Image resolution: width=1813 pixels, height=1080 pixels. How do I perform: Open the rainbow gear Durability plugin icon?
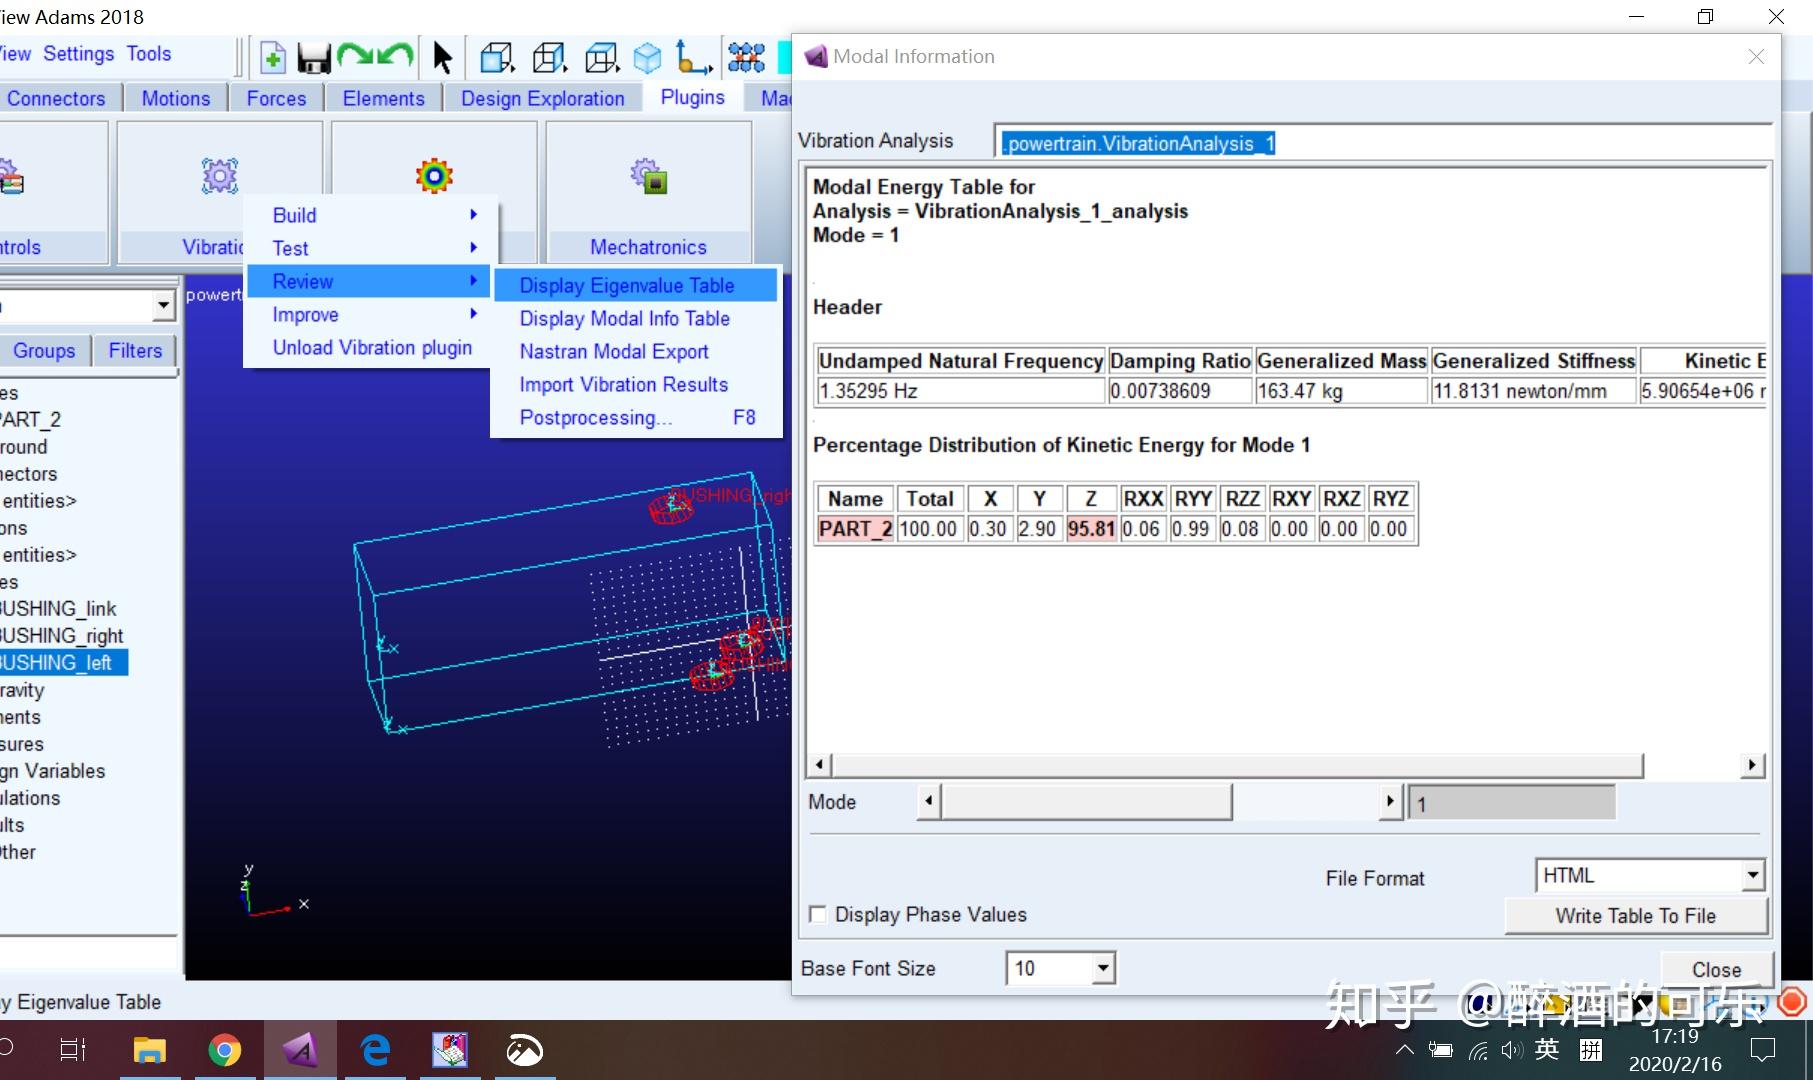[434, 176]
